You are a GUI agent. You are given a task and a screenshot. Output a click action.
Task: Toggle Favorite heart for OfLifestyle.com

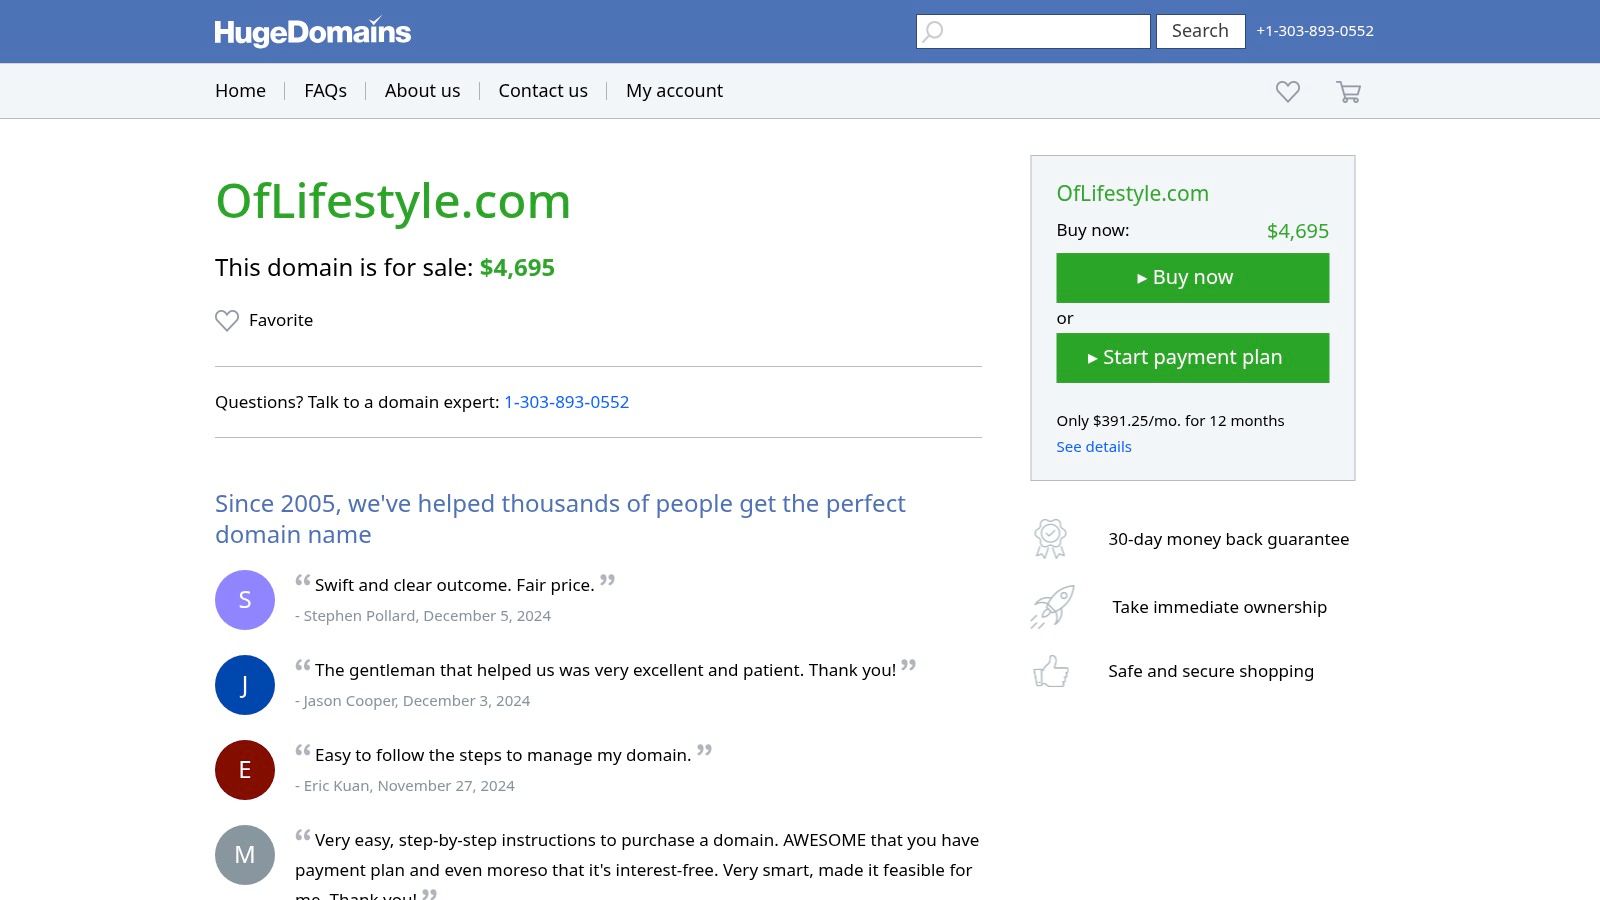[228, 320]
